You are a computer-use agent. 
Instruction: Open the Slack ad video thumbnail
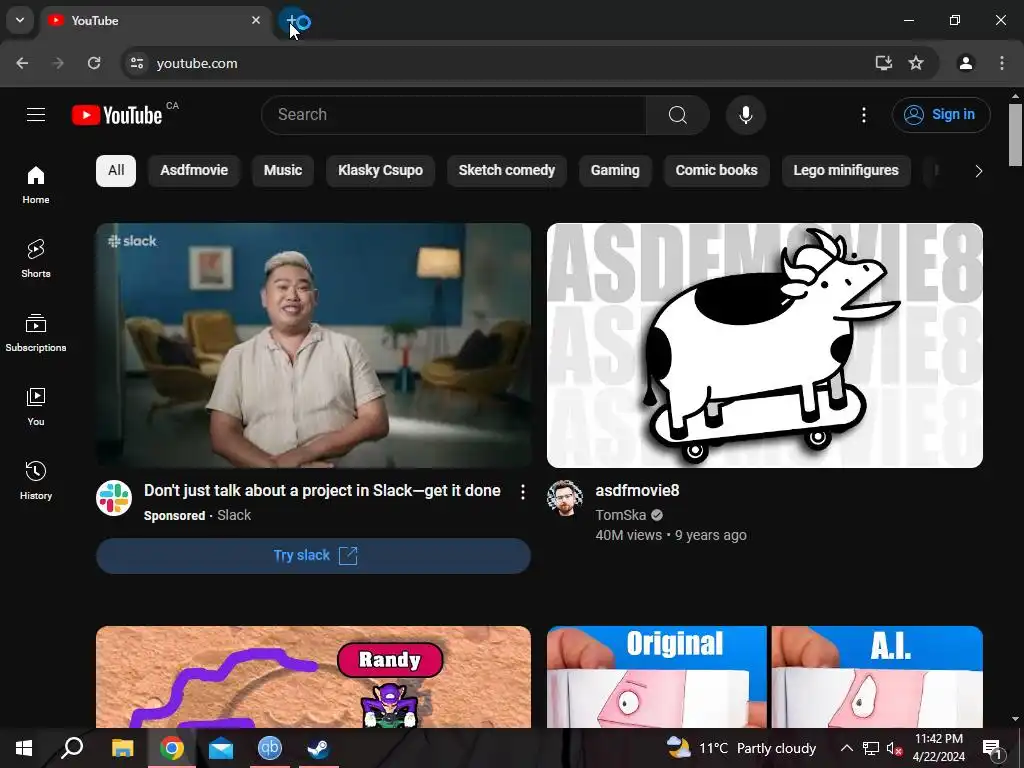pyautogui.click(x=313, y=345)
